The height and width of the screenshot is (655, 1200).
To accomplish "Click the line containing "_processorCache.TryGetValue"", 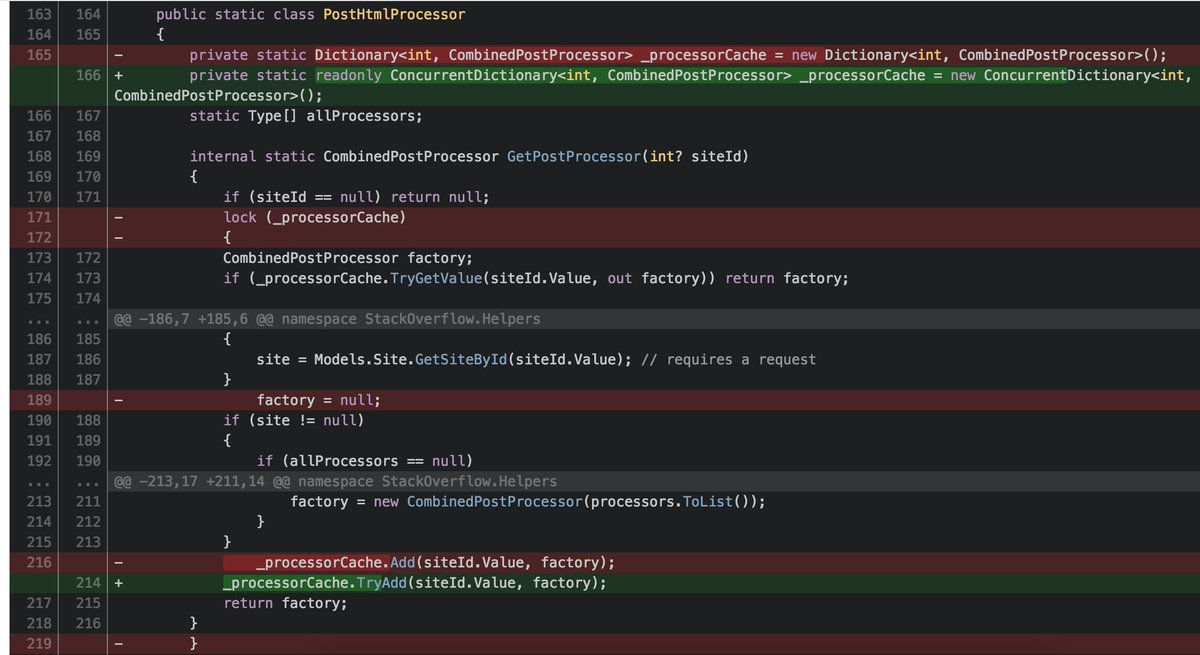I will tap(536, 278).
